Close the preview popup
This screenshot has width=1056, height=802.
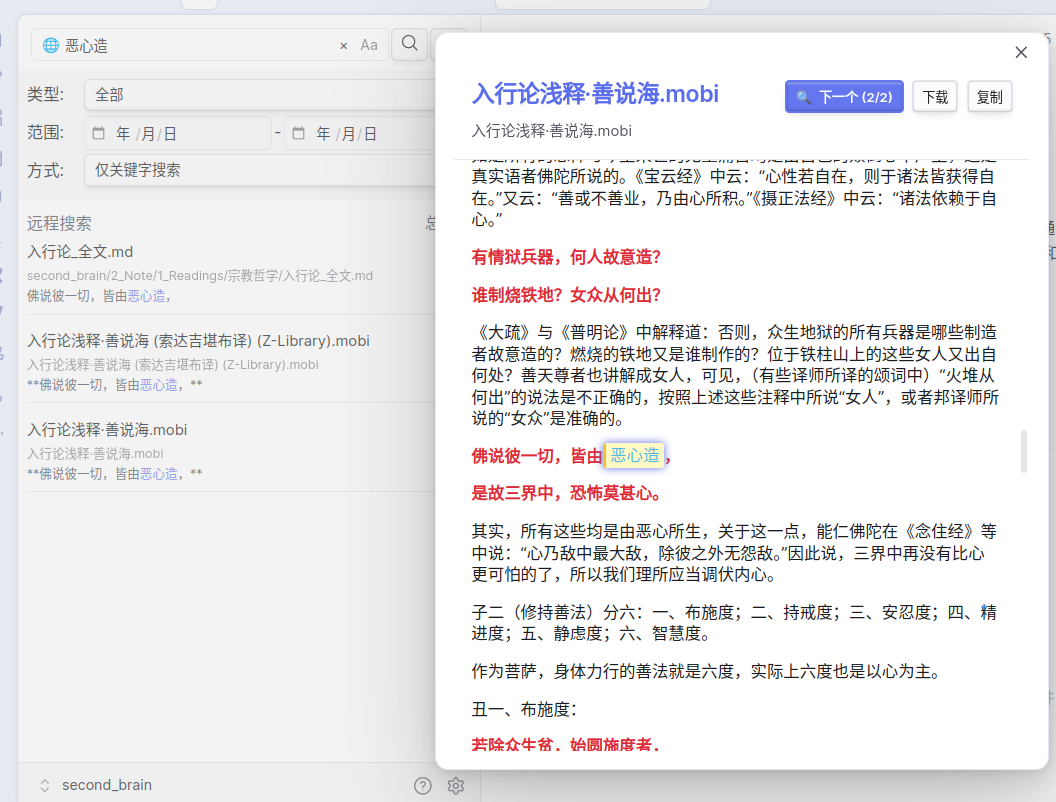tap(1021, 53)
